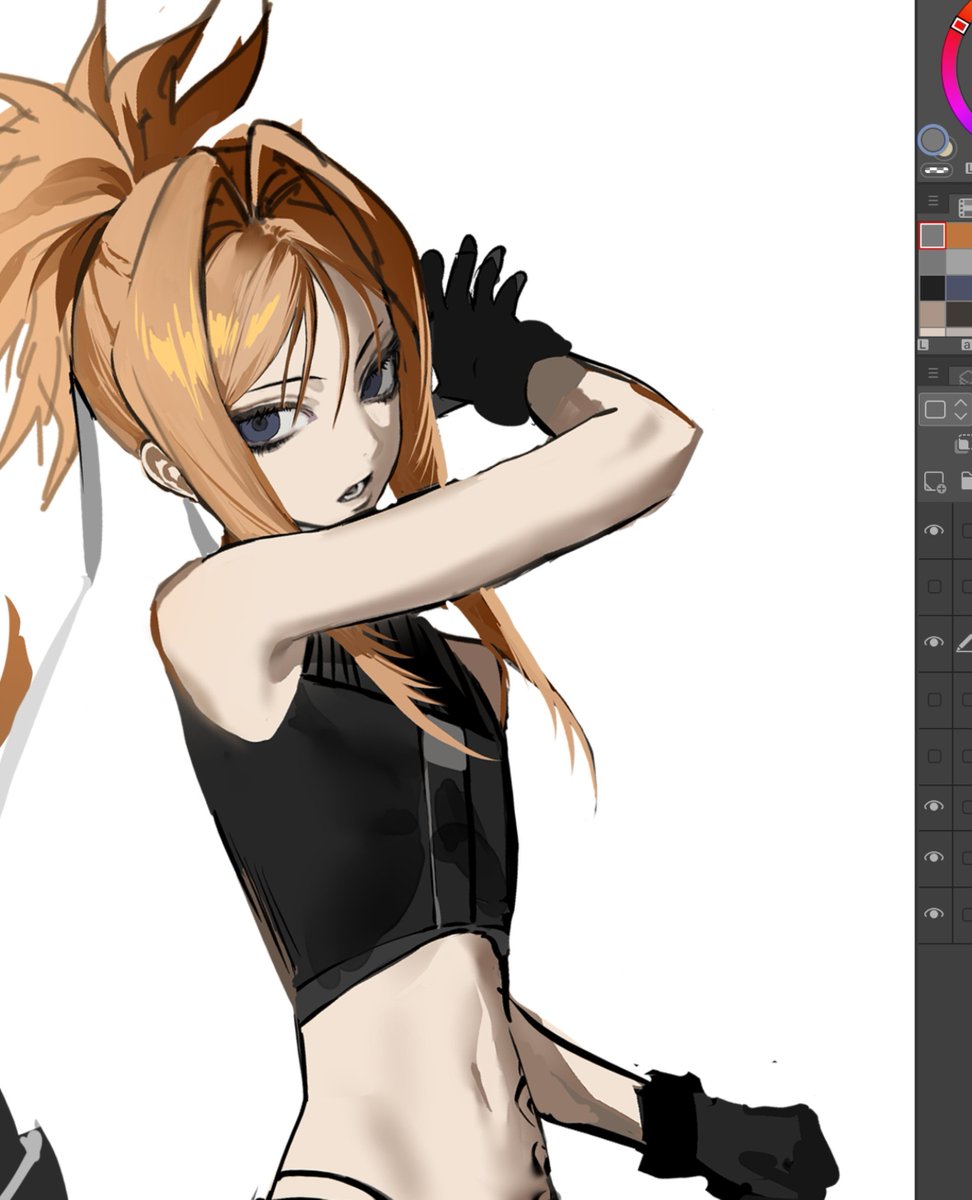Pick the selected gray swatch with red border
The width and height of the screenshot is (972, 1200).
(x=932, y=236)
